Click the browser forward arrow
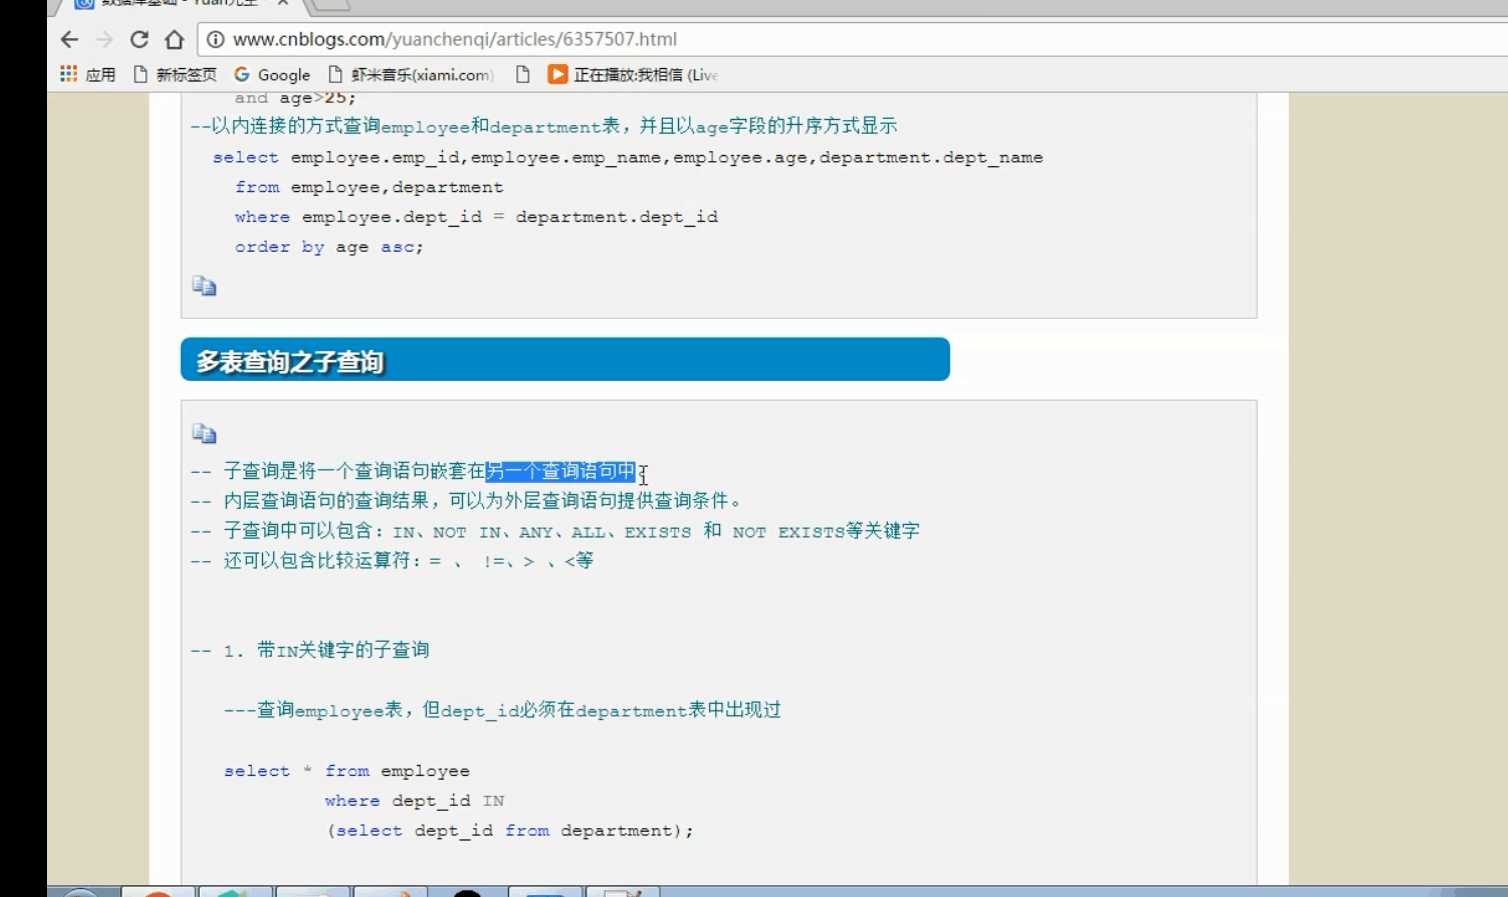 (x=104, y=40)
